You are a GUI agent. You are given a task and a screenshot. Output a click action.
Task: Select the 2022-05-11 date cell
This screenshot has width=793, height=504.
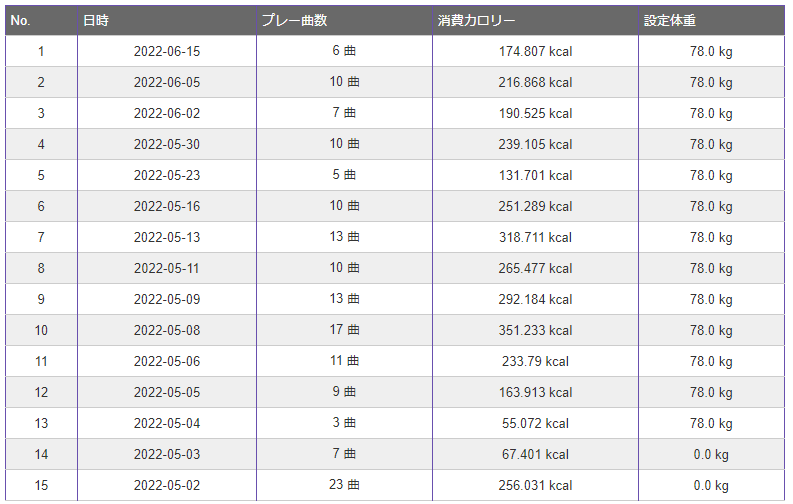click(167, 268)
